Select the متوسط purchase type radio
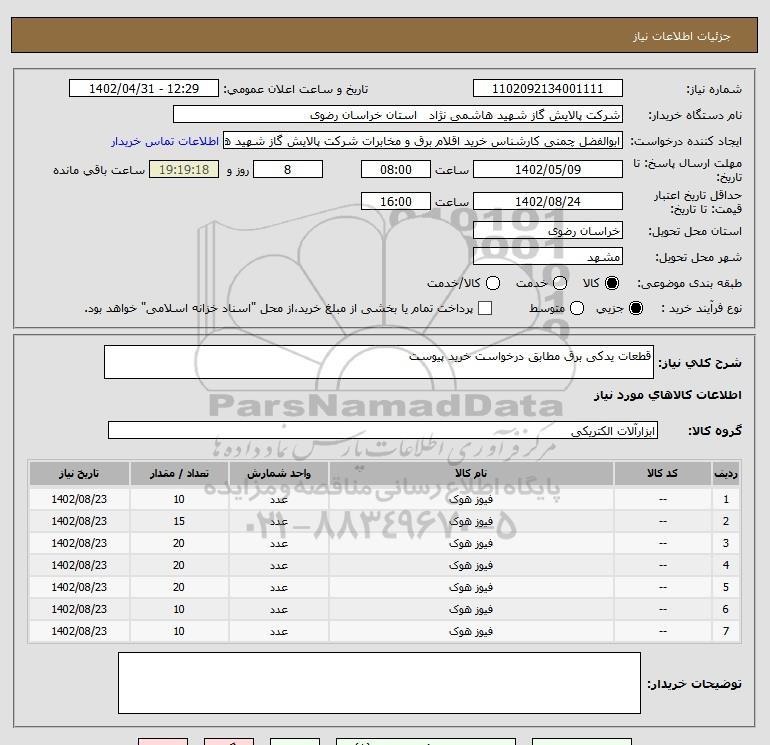This screenshot has height=745, width=770. pos(577,308)
